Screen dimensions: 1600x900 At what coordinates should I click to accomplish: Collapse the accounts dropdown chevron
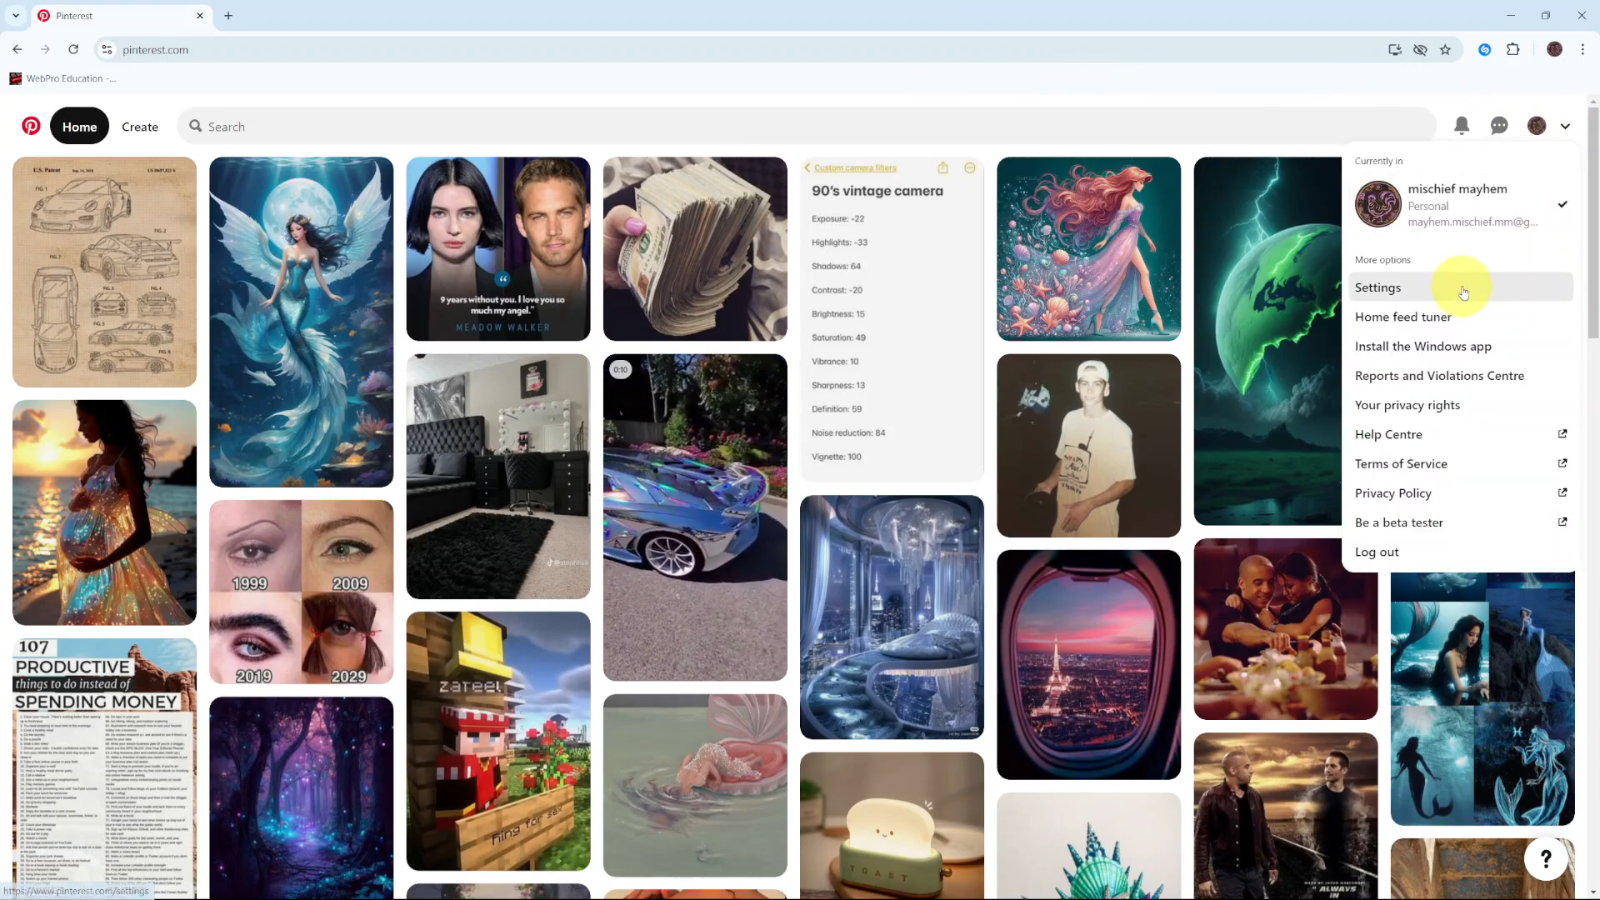tap(1565, 126)
